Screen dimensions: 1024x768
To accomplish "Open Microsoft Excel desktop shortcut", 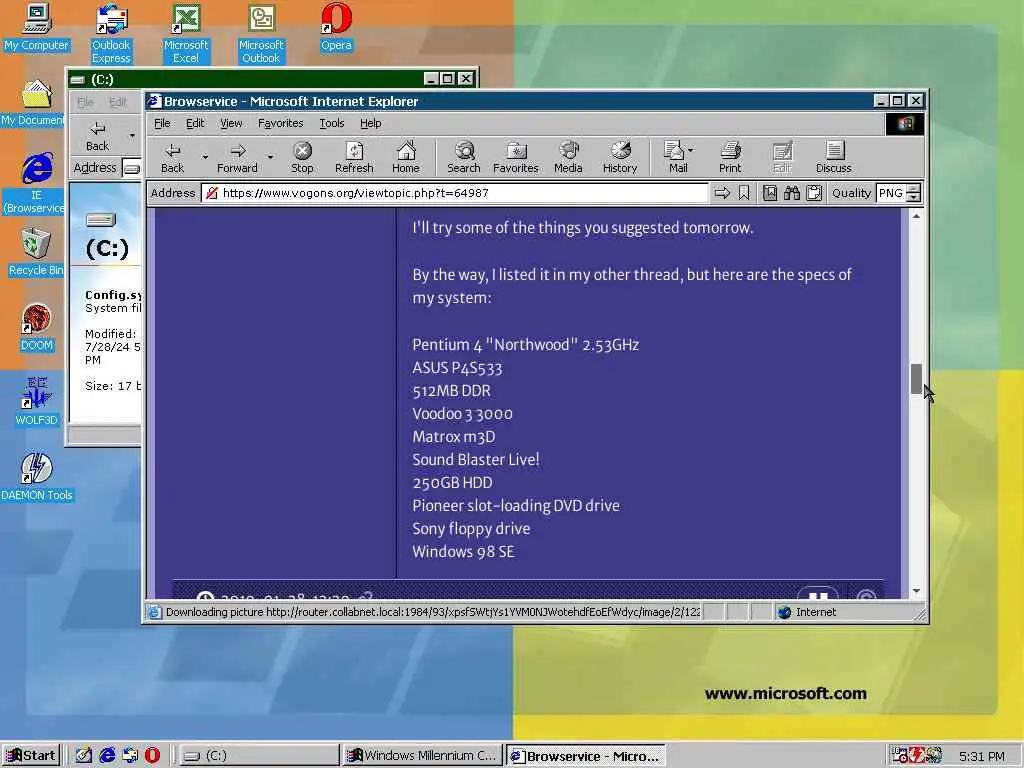I will tap(185, 34).
